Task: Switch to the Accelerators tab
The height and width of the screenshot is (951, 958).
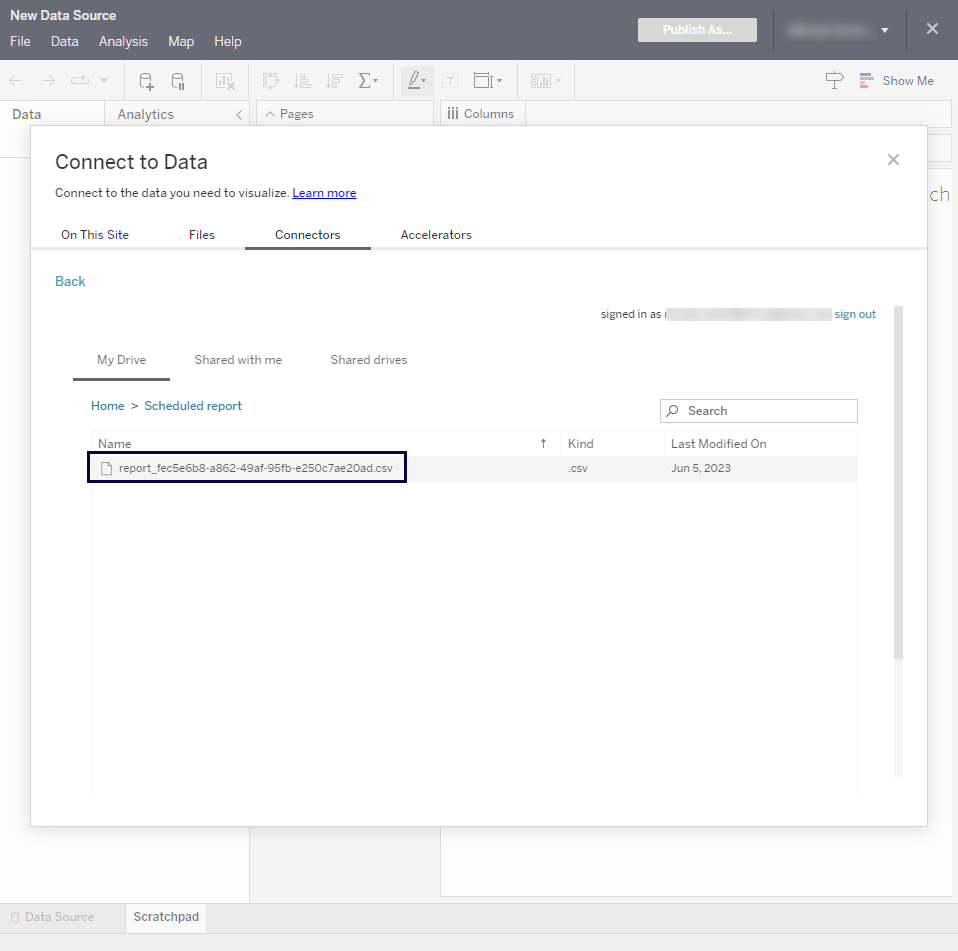Action: click(x=436, y=235)
